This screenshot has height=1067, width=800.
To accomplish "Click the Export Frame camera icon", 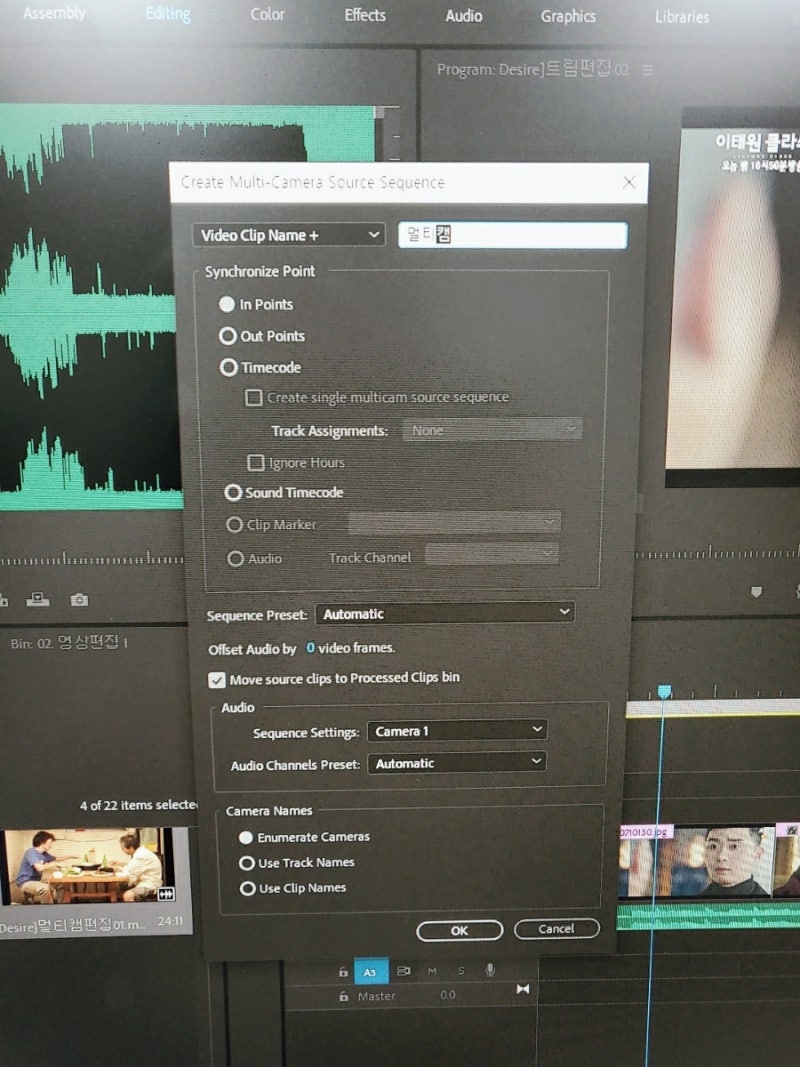I will [x=79, y=597].
